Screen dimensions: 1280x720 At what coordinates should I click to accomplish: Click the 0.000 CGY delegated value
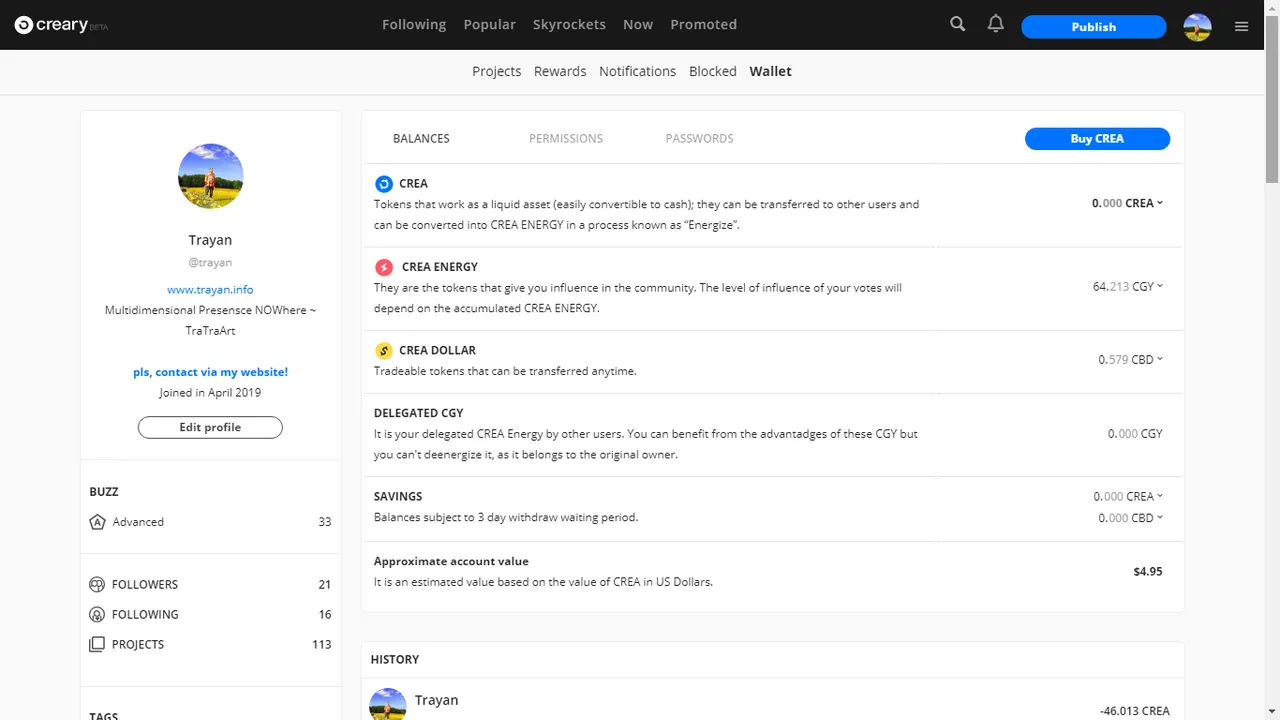(1135, 434)
